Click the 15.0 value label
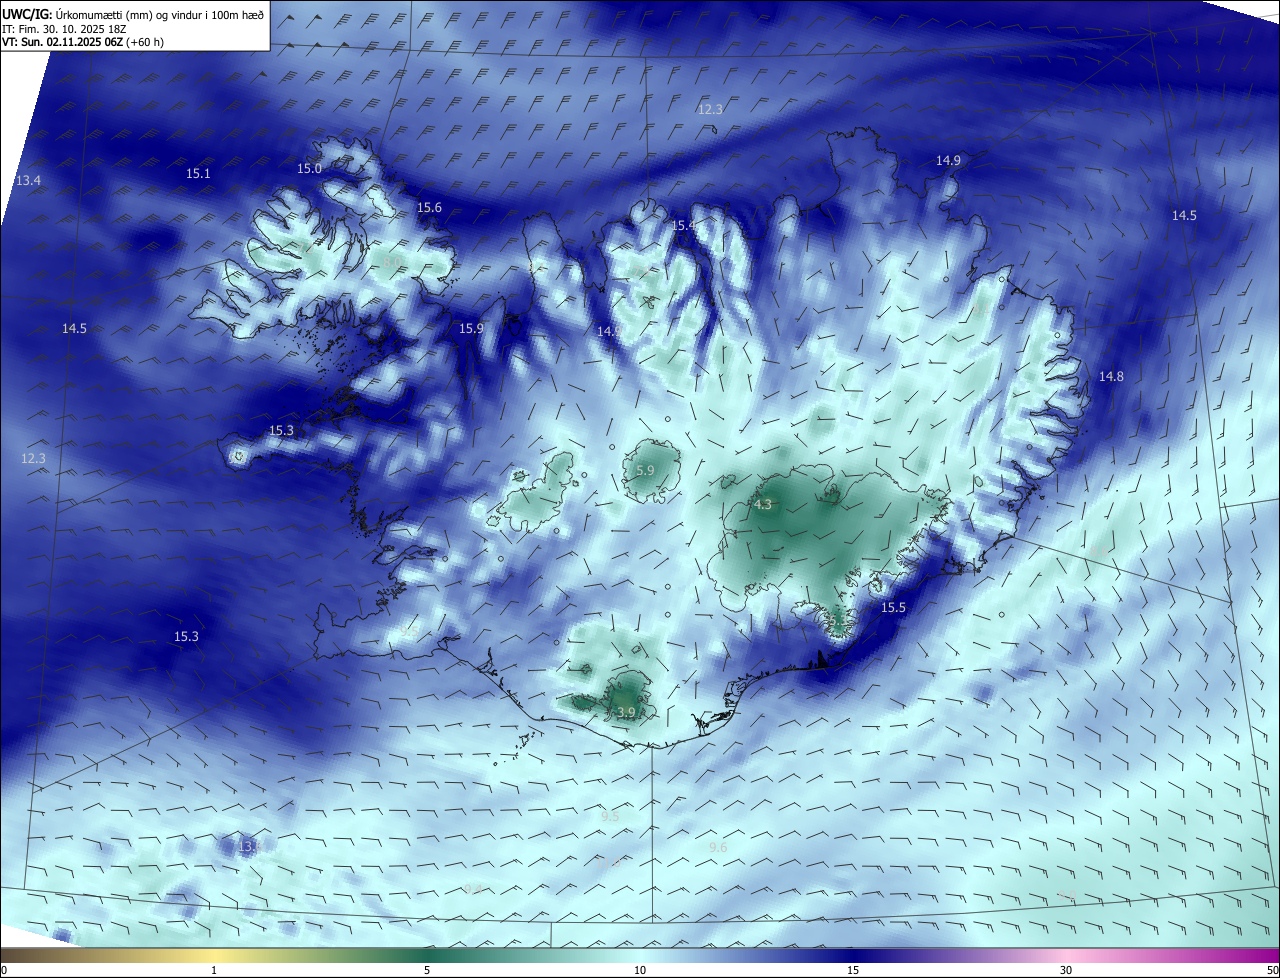The image size is (1280, 978). tap(309, 169)
